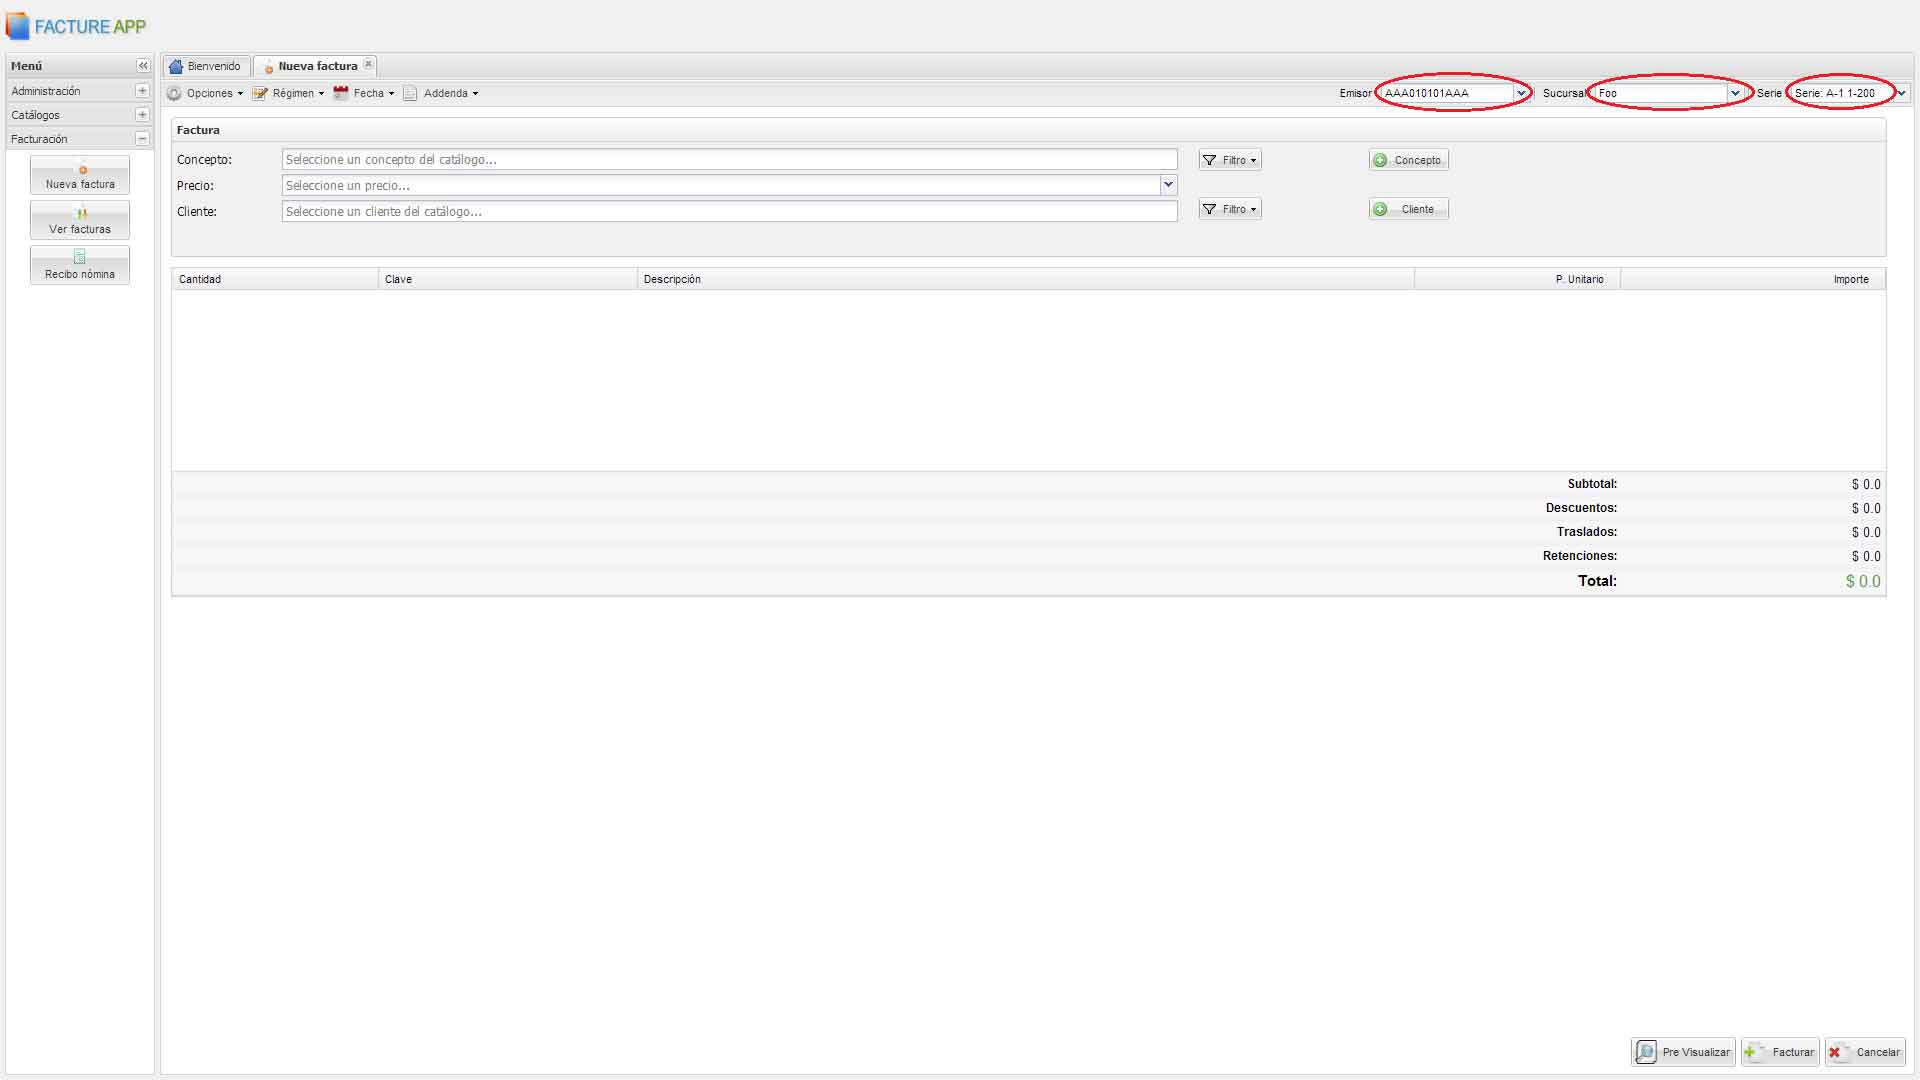This screenshot has height=1080, width=1920.
Task: Click the Bienvenido home icon
Action: point(176,66)
